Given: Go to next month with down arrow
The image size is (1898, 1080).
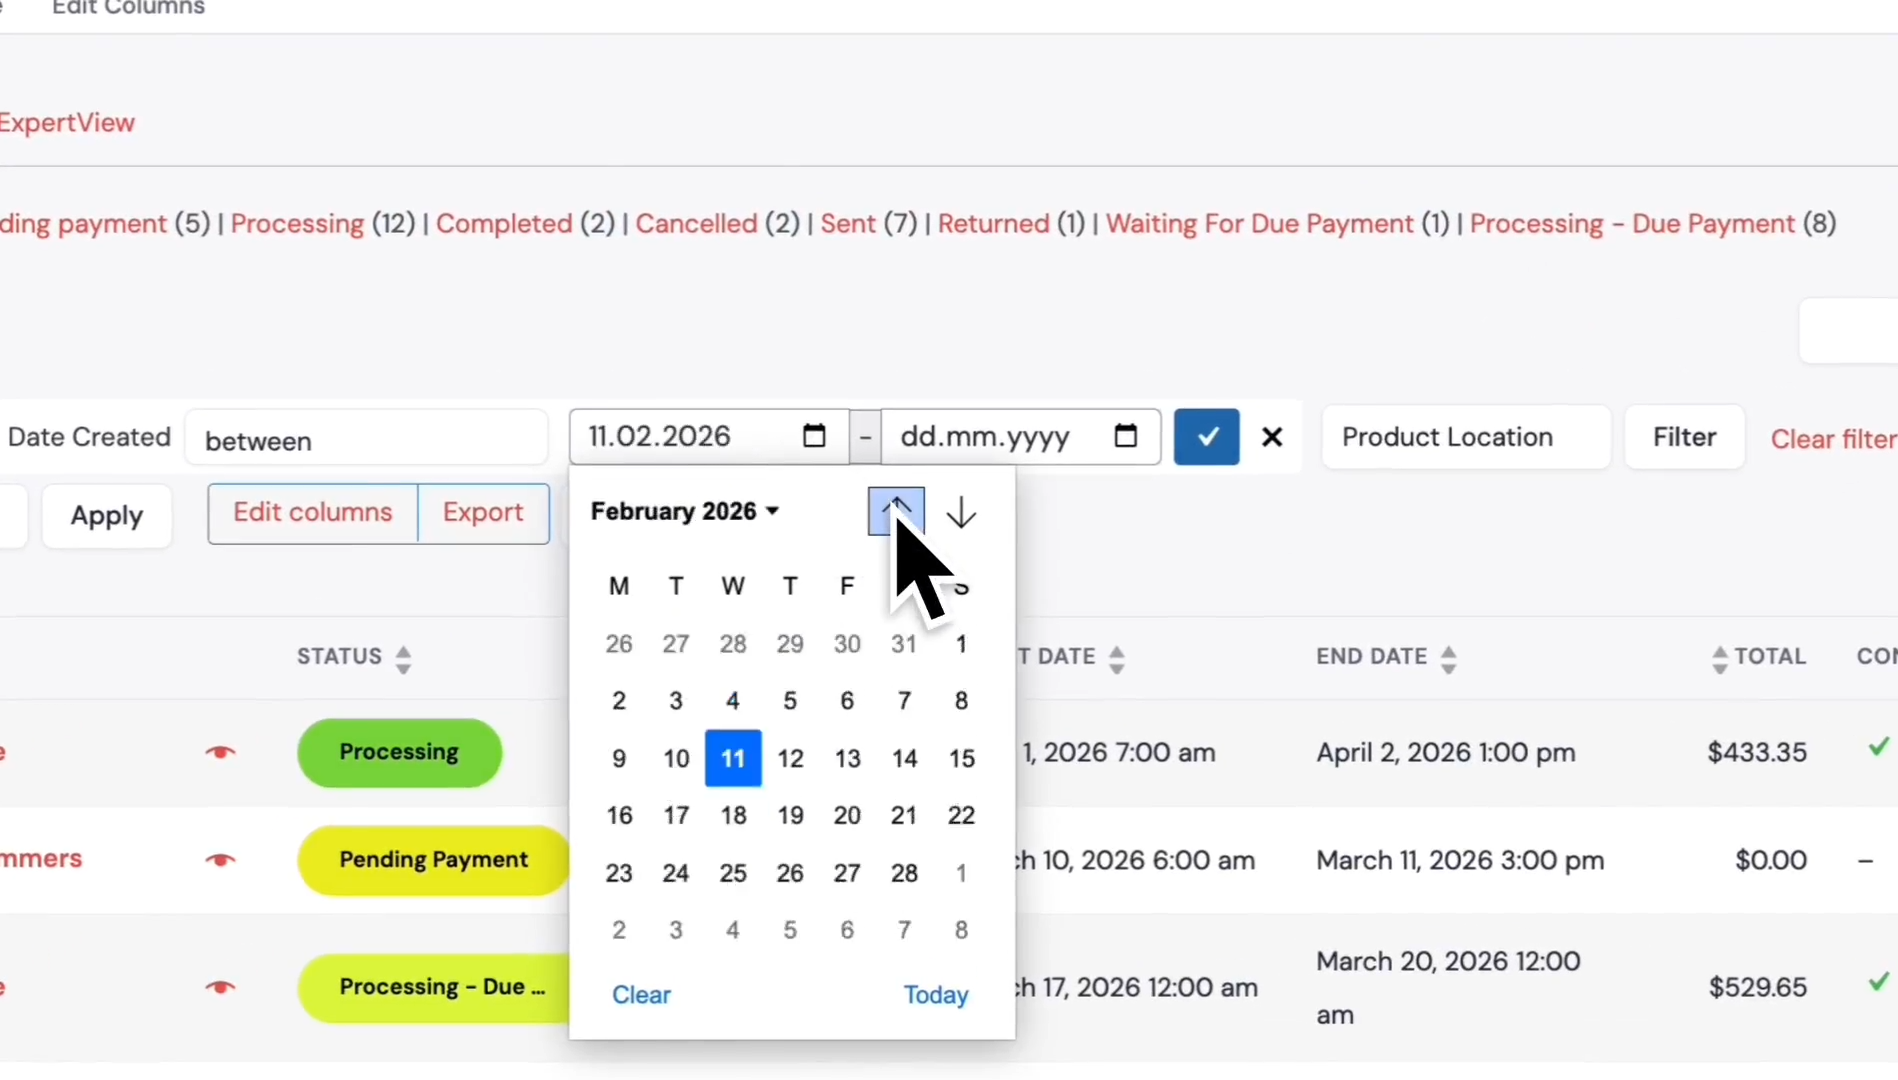Looking at the screenshot, I should 961,512.
